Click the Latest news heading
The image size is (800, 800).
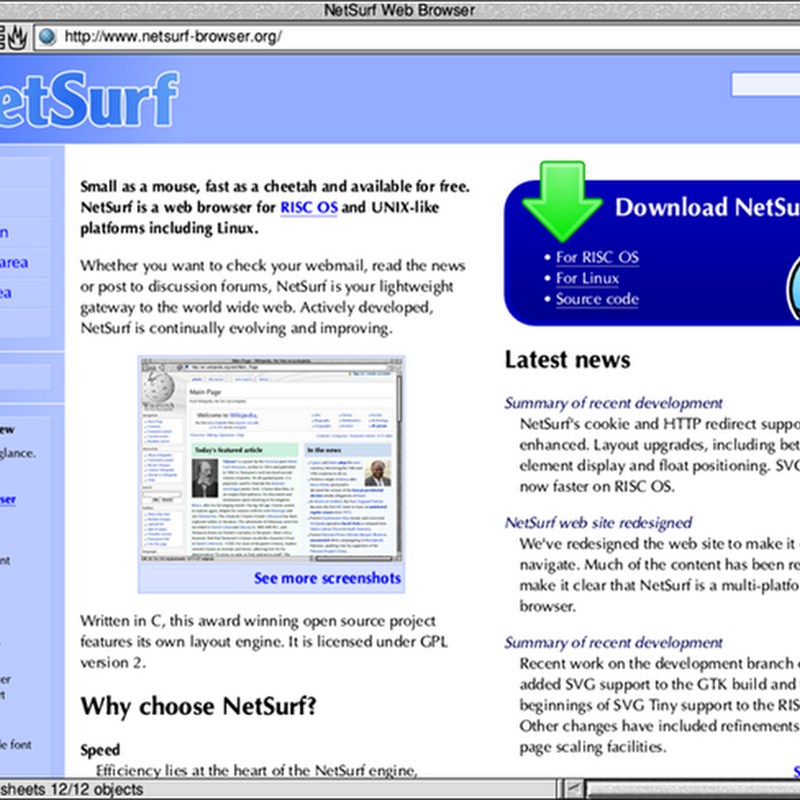click(x=567, y=360)
